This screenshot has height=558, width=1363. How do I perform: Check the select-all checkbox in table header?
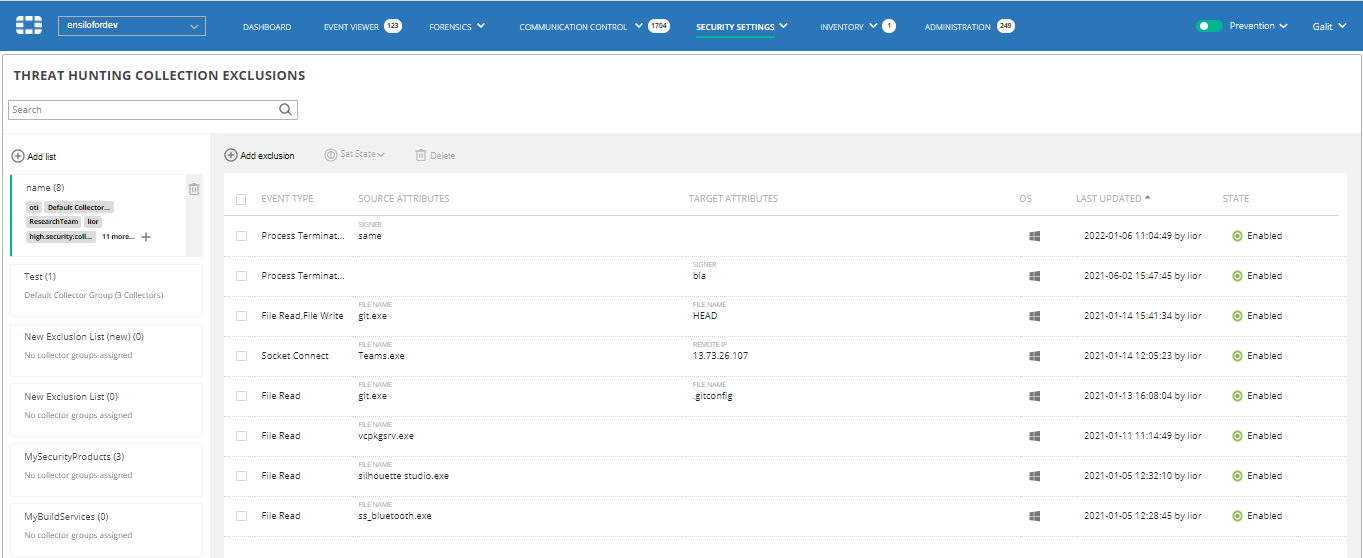(241, 199)
